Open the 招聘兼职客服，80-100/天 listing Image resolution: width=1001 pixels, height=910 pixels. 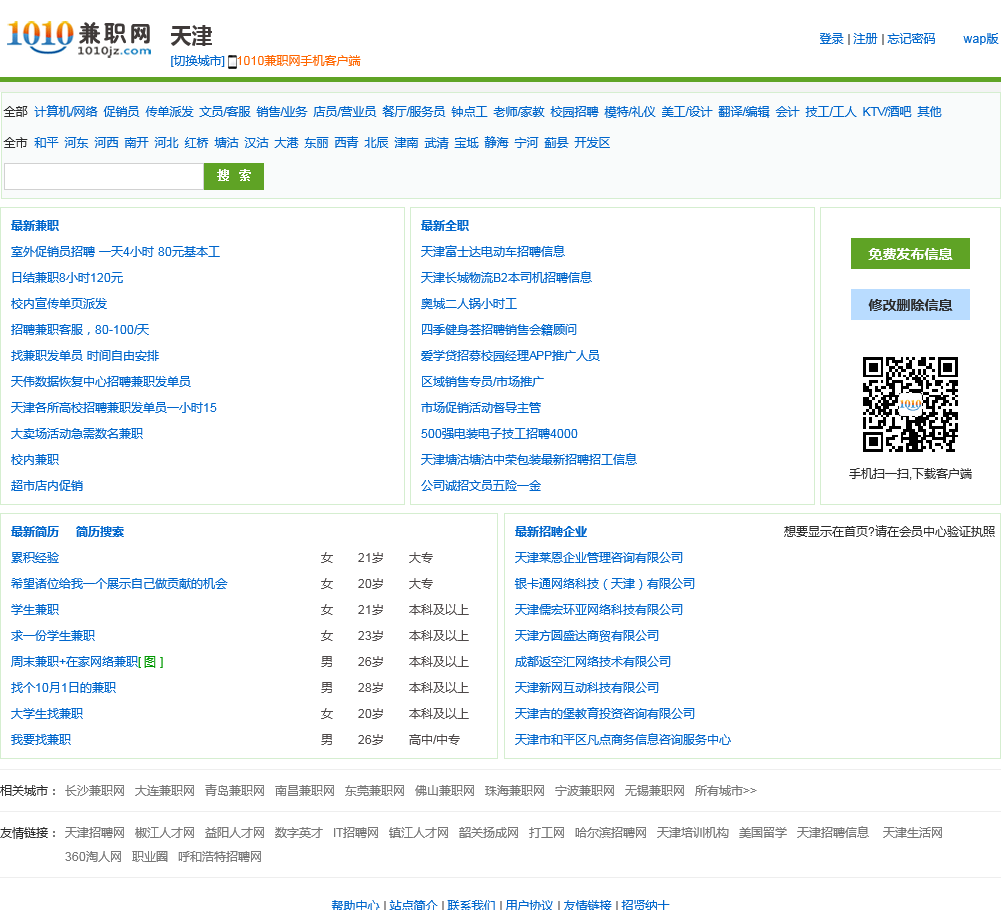tap(80, 330)
